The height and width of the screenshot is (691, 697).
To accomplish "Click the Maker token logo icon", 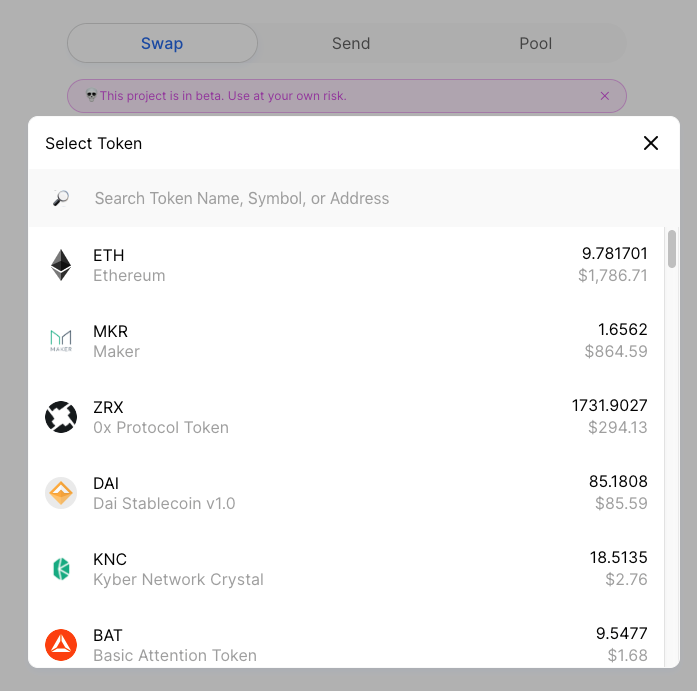I will (61, 341).
